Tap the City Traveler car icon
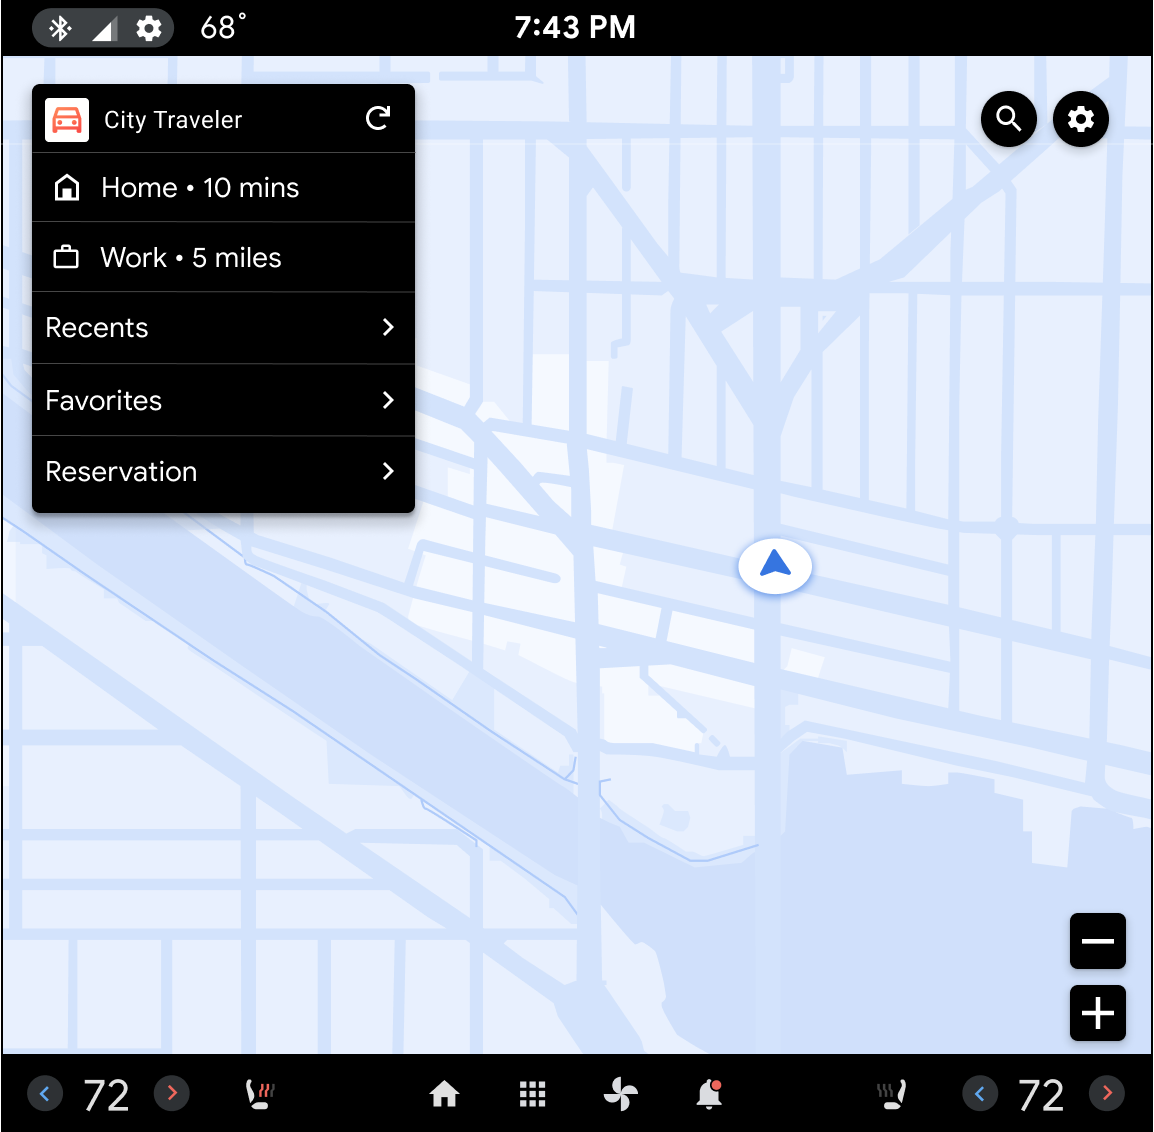The width and height of the screenshot is (1154, 1132). 66,119
